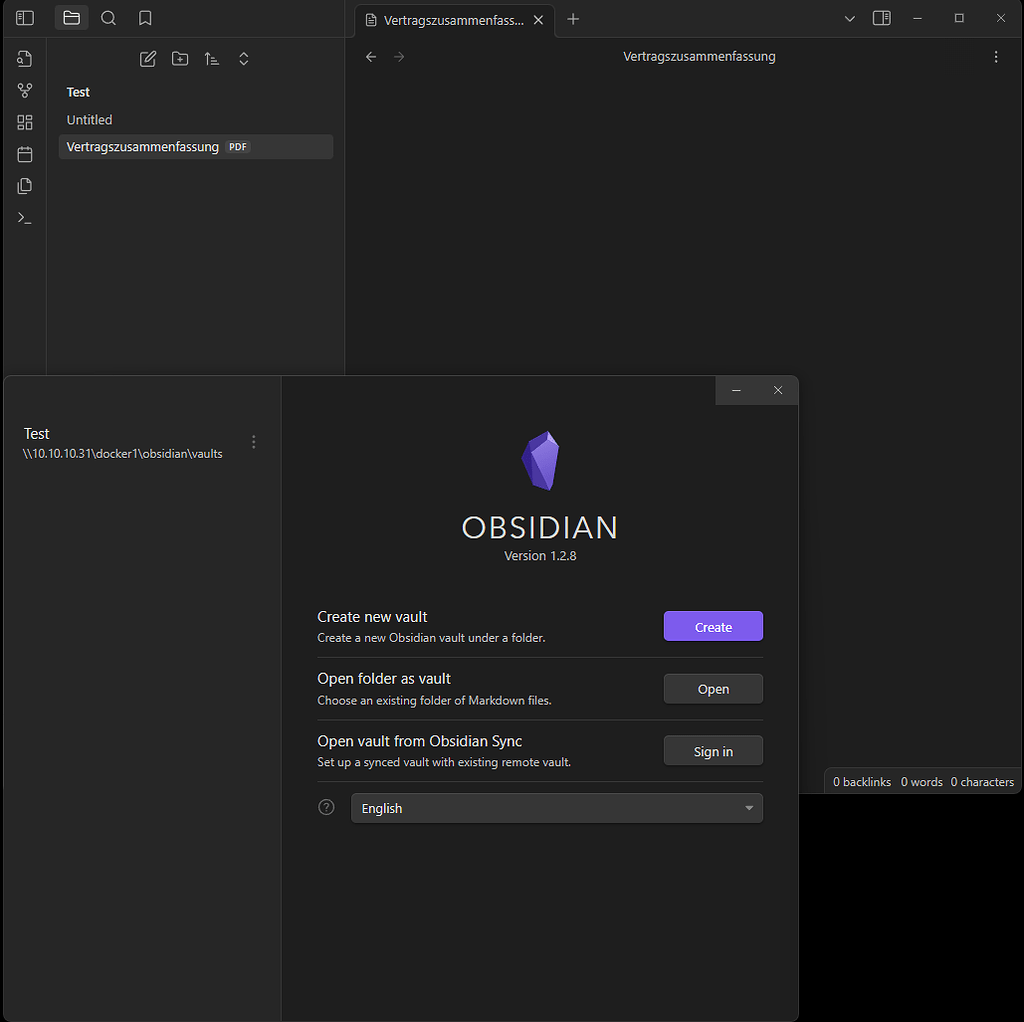Screen dimensions: 1024x1022
Task: Toggle right sidebar with split icon
Action: [x=881, y=18]
